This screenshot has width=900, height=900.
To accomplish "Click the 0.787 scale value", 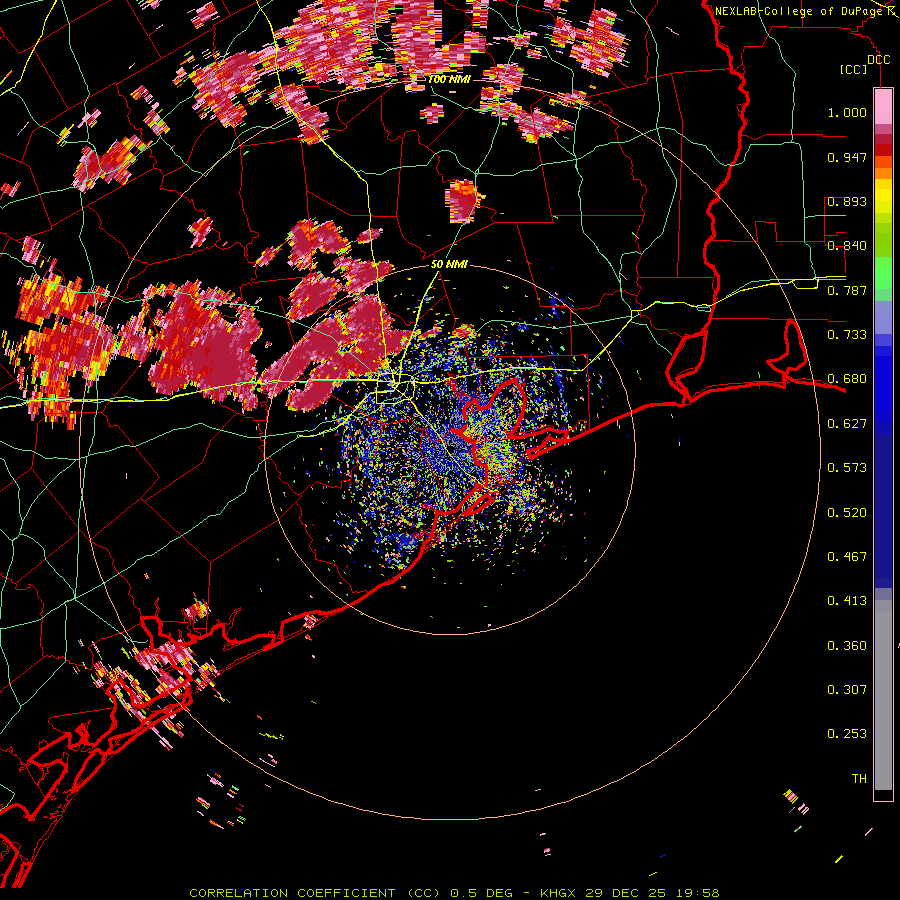I will 847,290.
